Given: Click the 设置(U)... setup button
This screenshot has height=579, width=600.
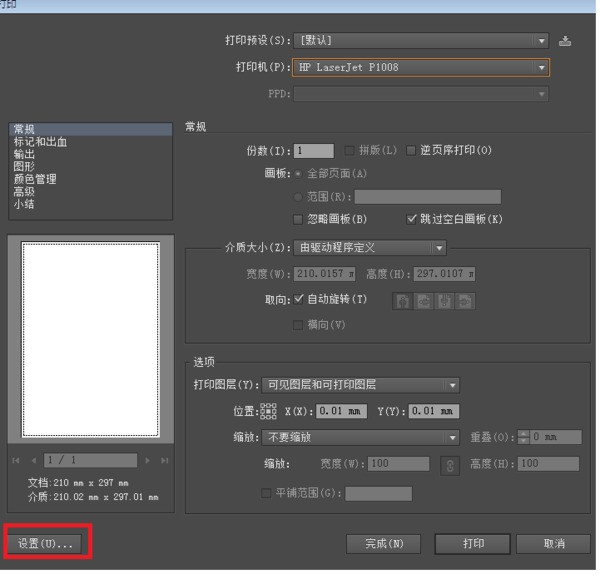Looking at the screenshot, I should 47,543.
